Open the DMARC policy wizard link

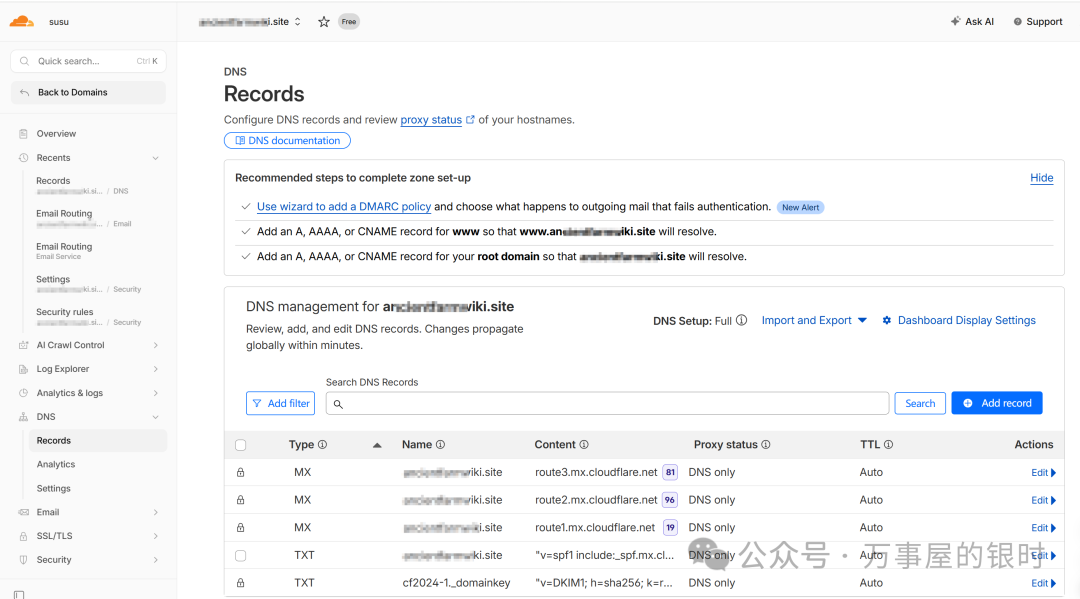(343, 207)
